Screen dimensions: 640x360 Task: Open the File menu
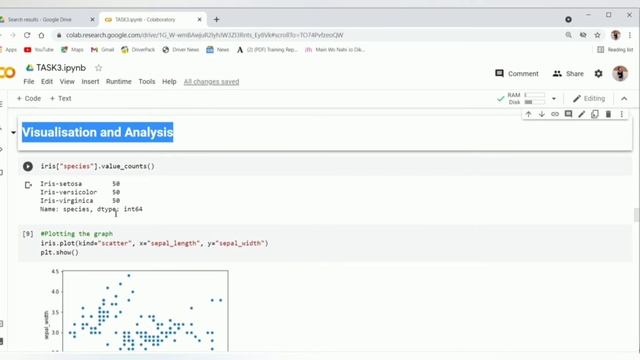(29, 82)
